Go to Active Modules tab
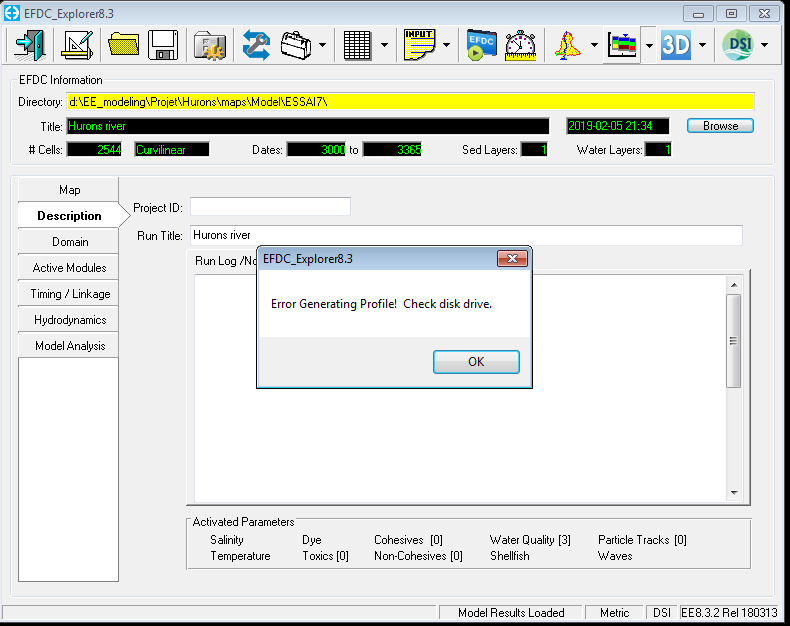Image resolution: width=790 pixels, height=626 pixels. coord(69,268)
